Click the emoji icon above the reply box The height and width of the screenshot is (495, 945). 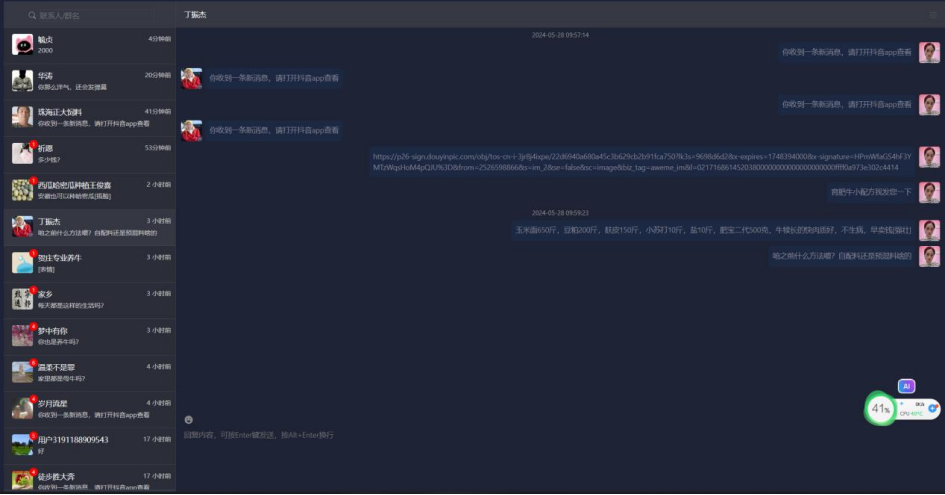pos(188,419)
